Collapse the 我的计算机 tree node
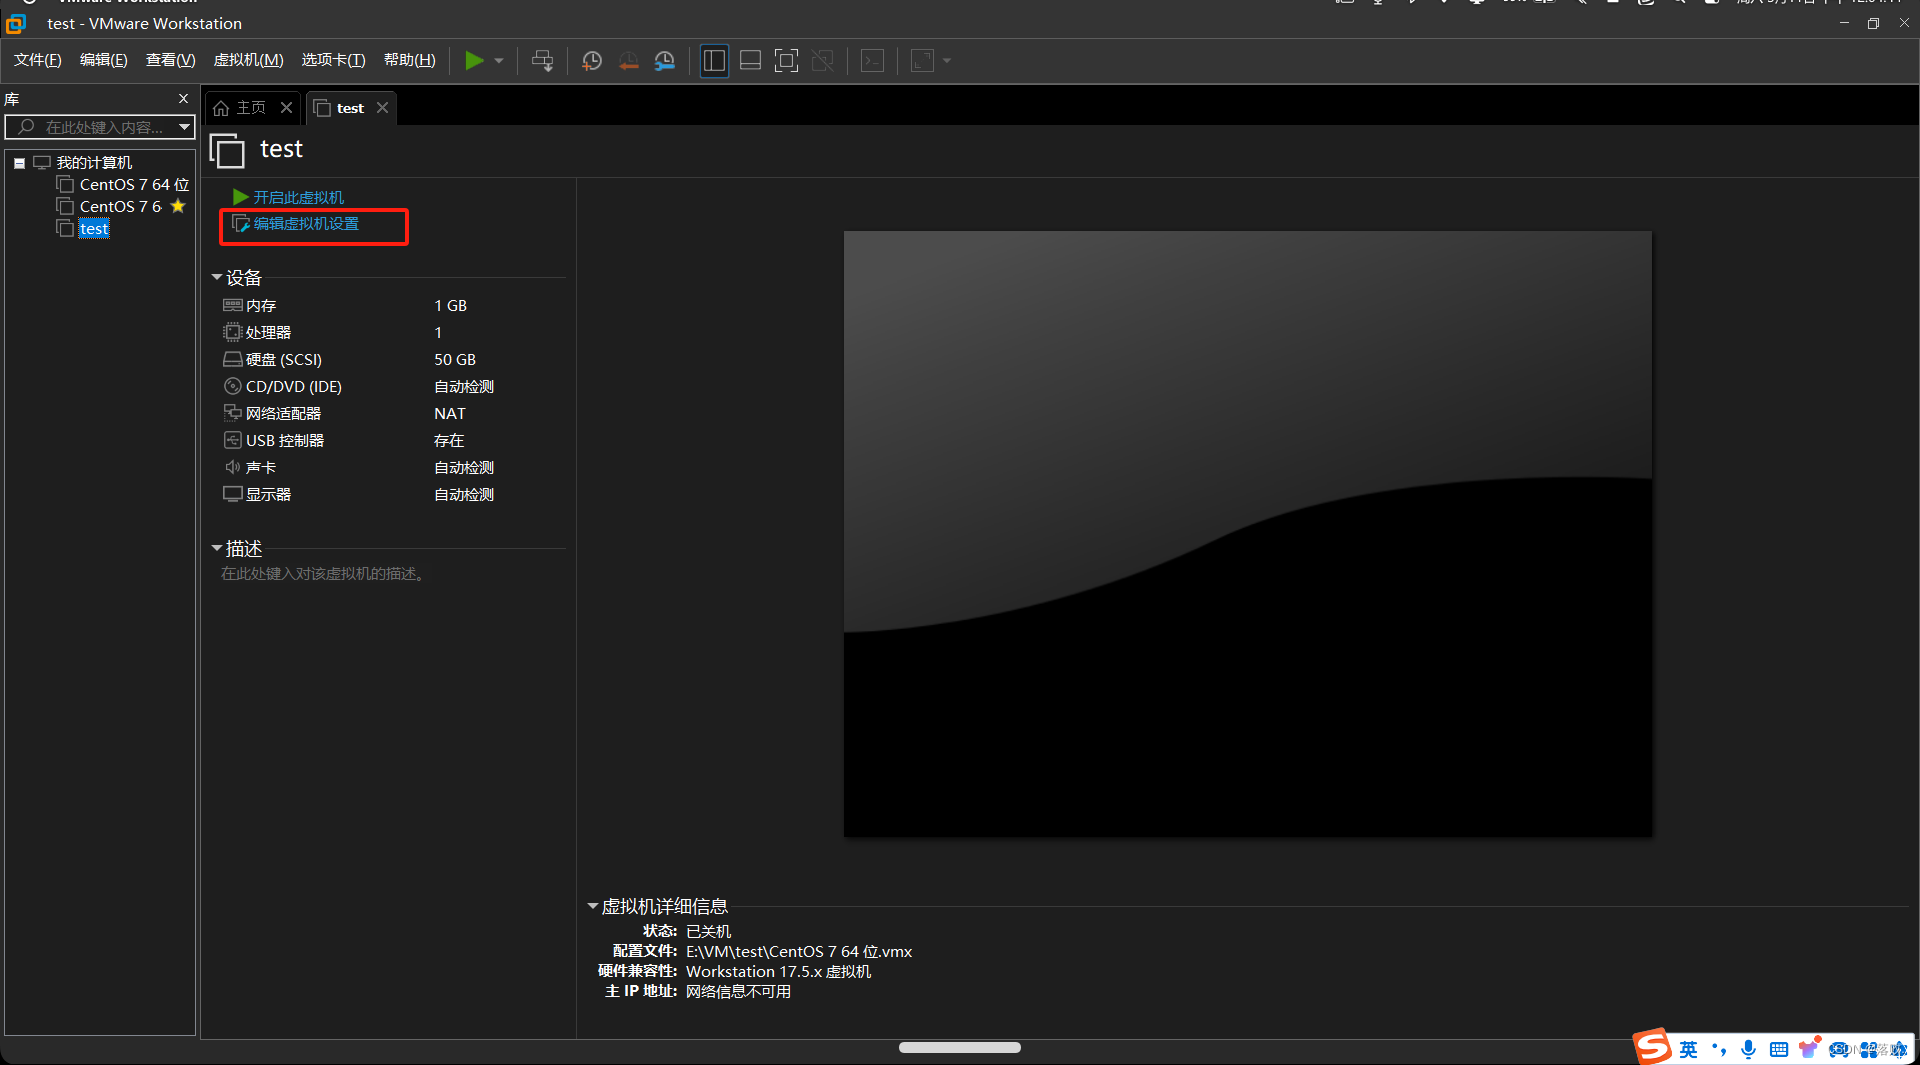The height and width of the screenshot is (1065, 1920). [19, 163]
